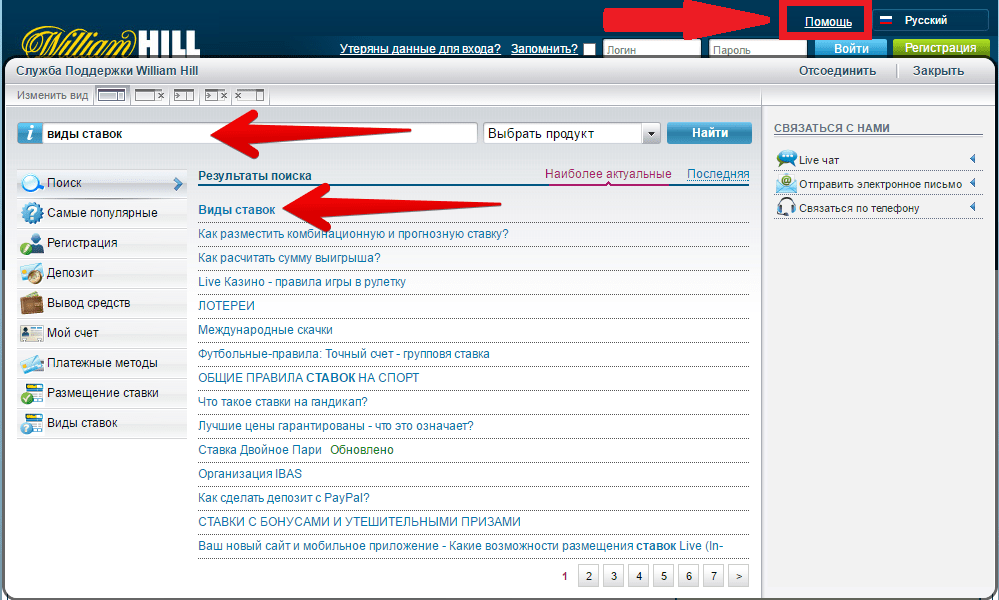999x600 pixels.
Task: Go to results page 2
Action: tap(589, 576)
